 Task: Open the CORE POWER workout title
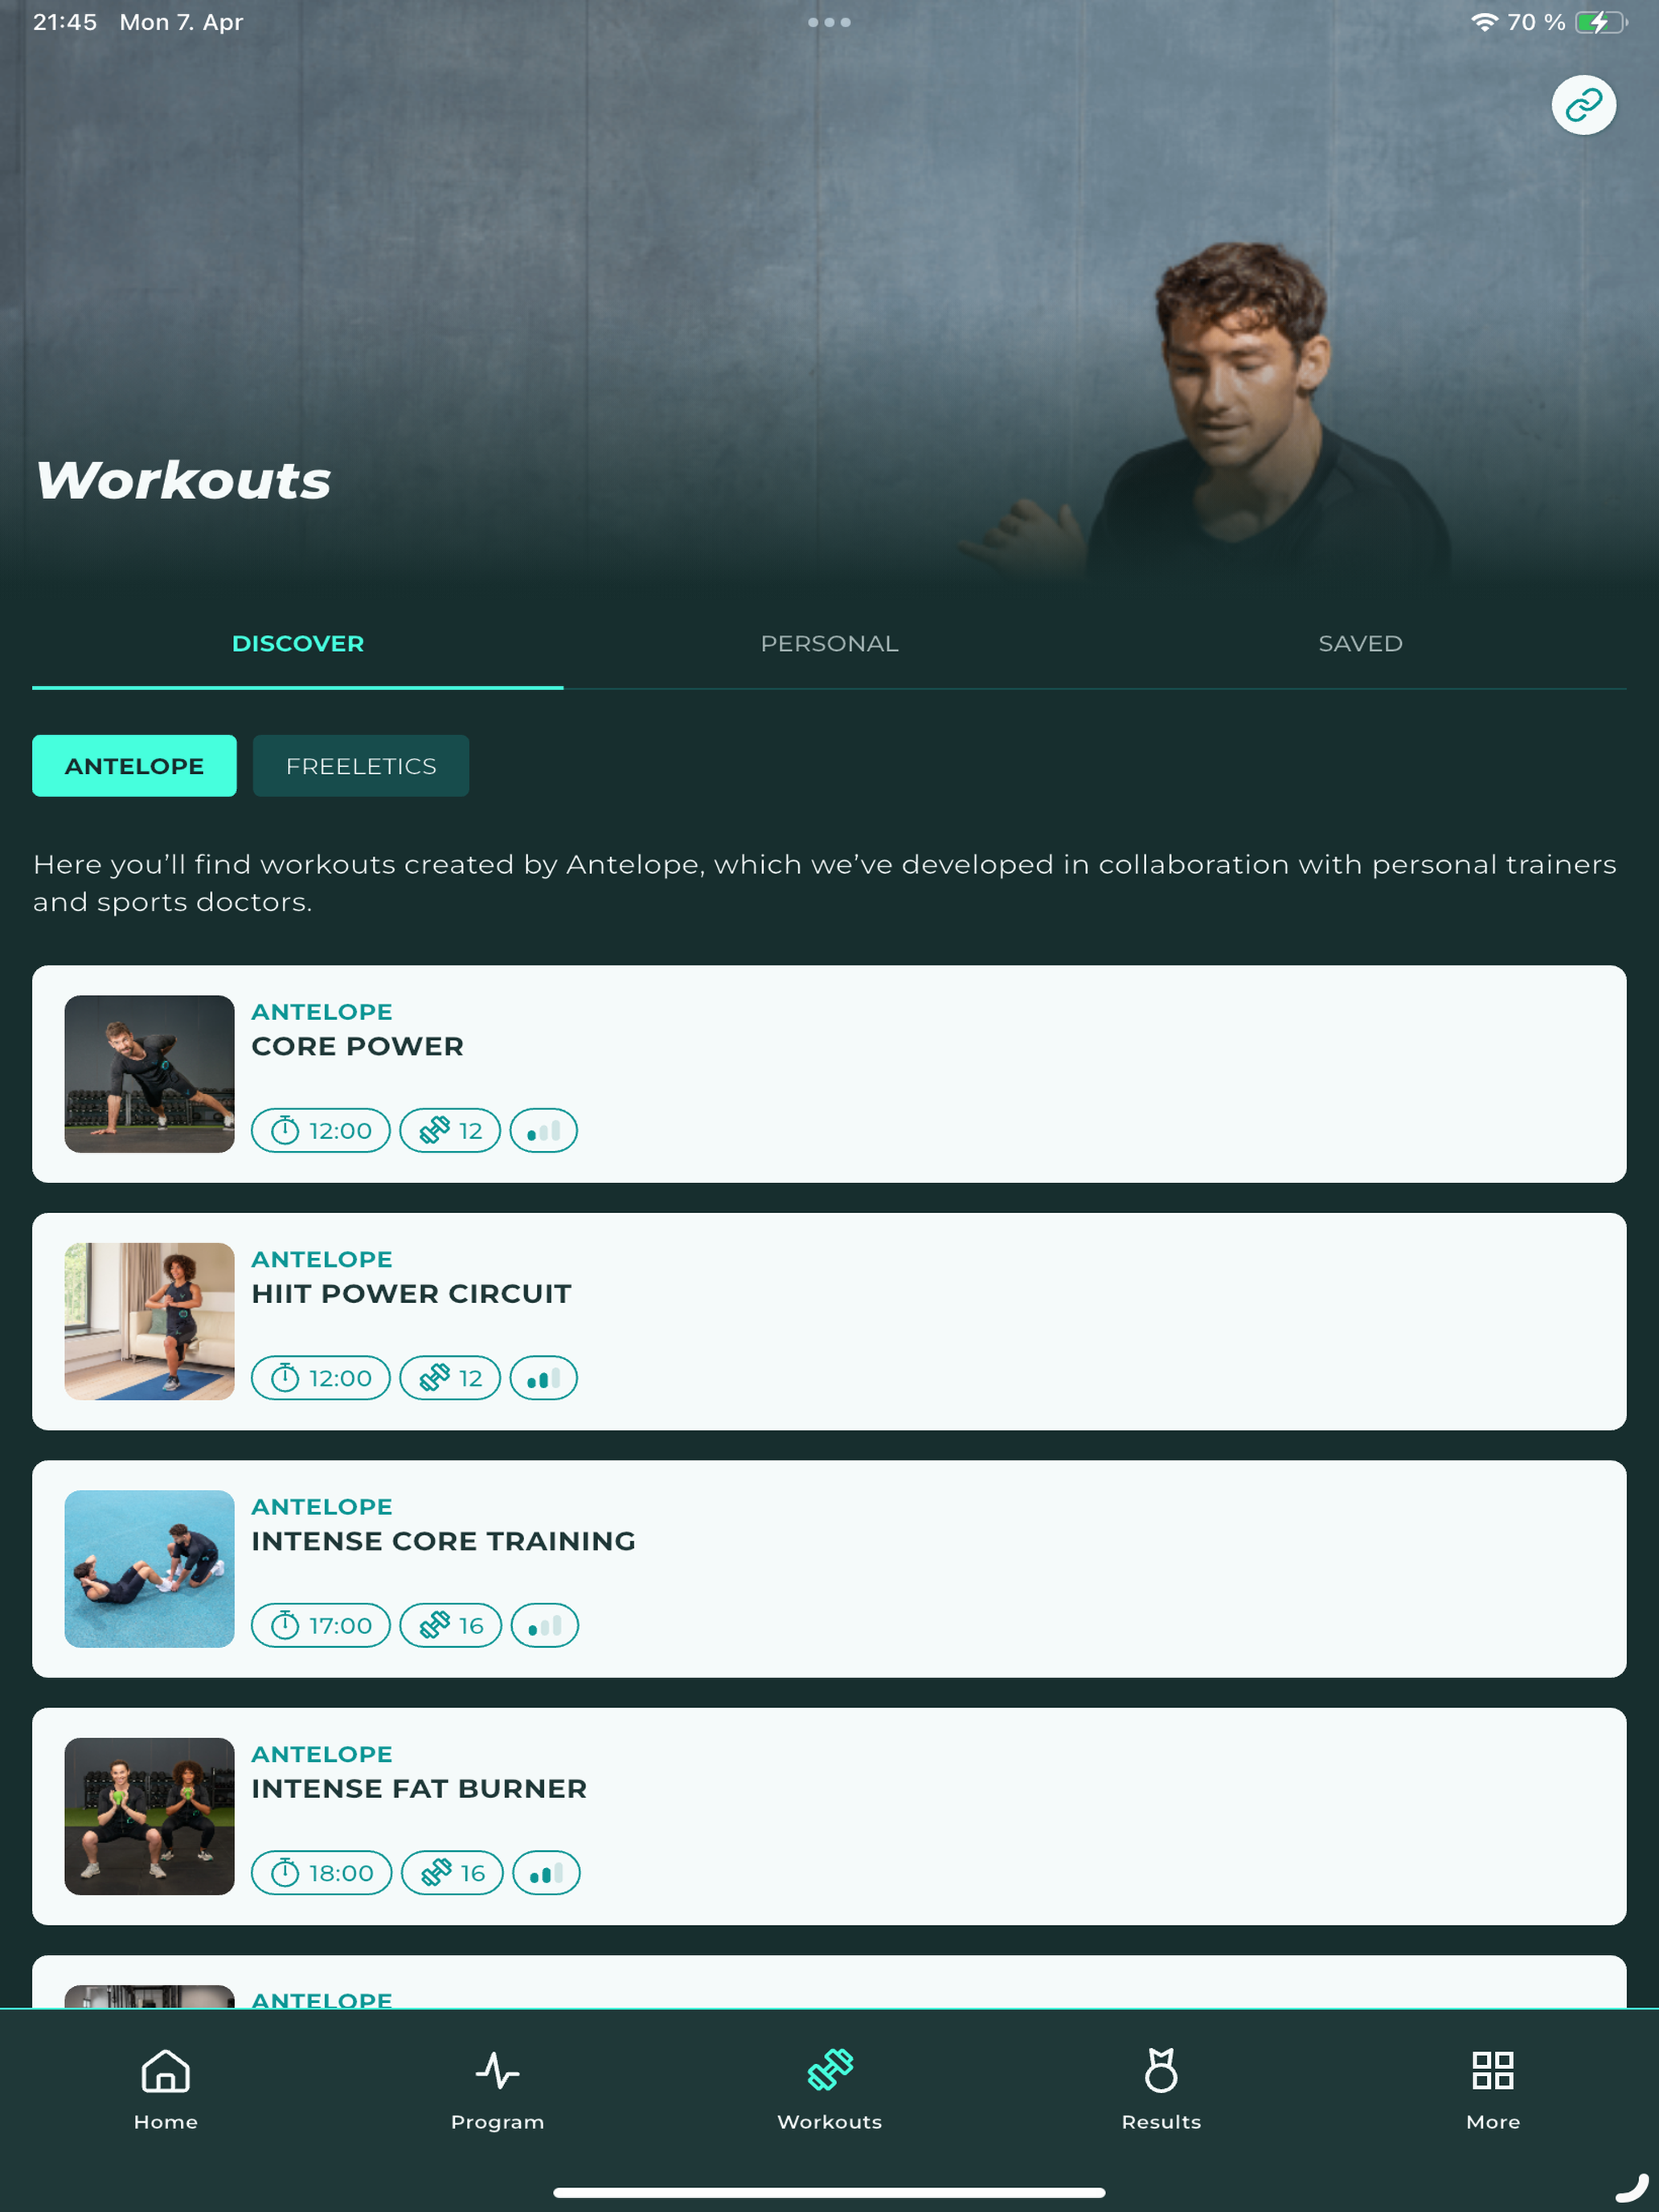tap(357, 1047)
